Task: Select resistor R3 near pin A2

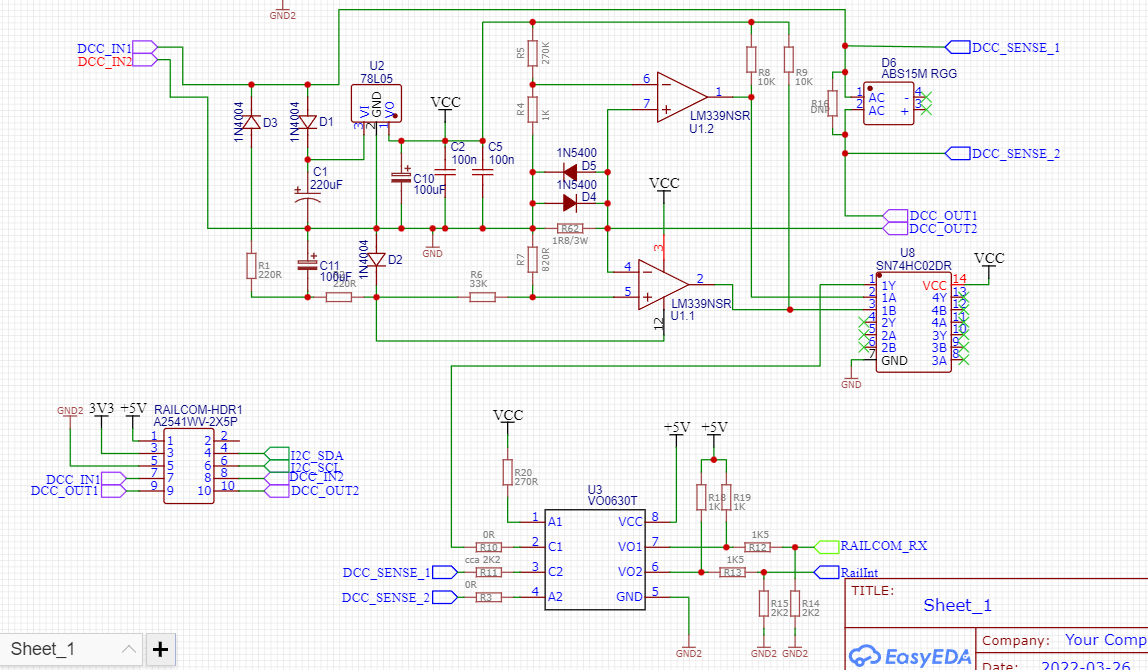Action: pos(488,597)
